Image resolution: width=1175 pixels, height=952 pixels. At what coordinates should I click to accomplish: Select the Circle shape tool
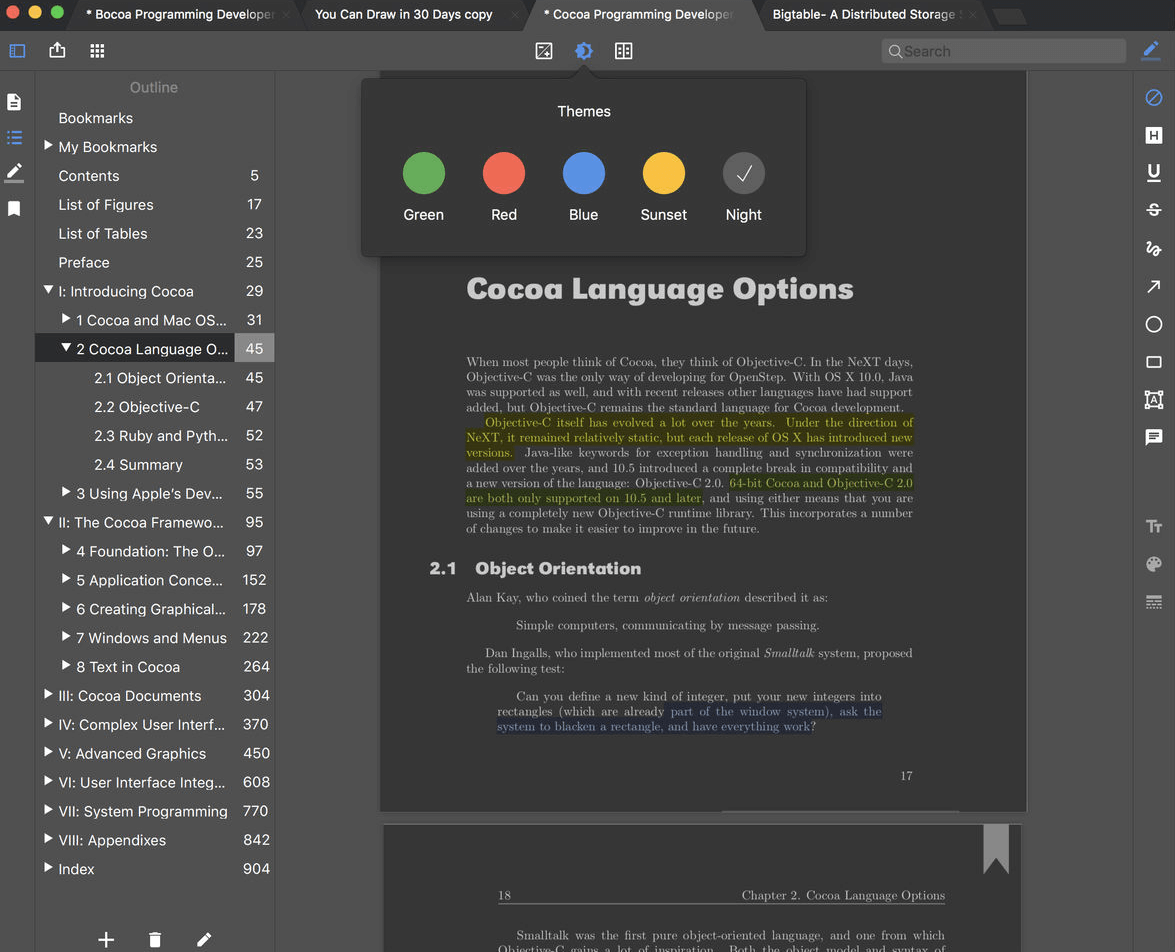tap(1154, 324)
